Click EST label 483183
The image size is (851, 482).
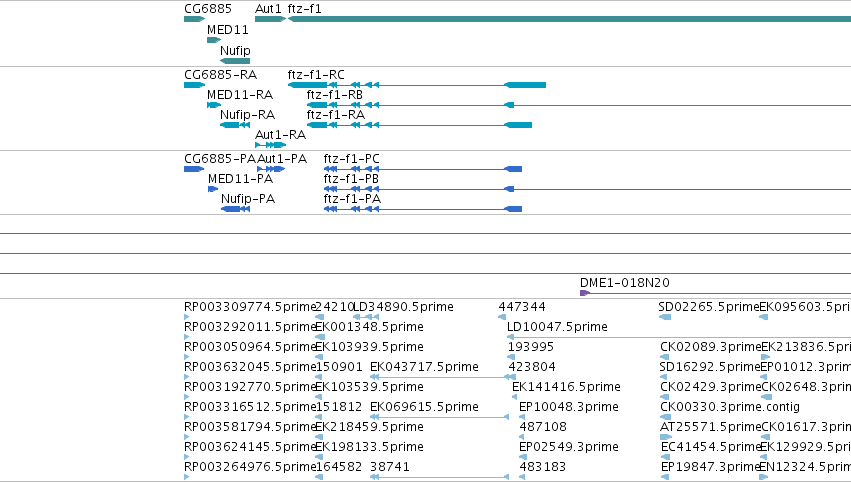(x=542, y=467)
